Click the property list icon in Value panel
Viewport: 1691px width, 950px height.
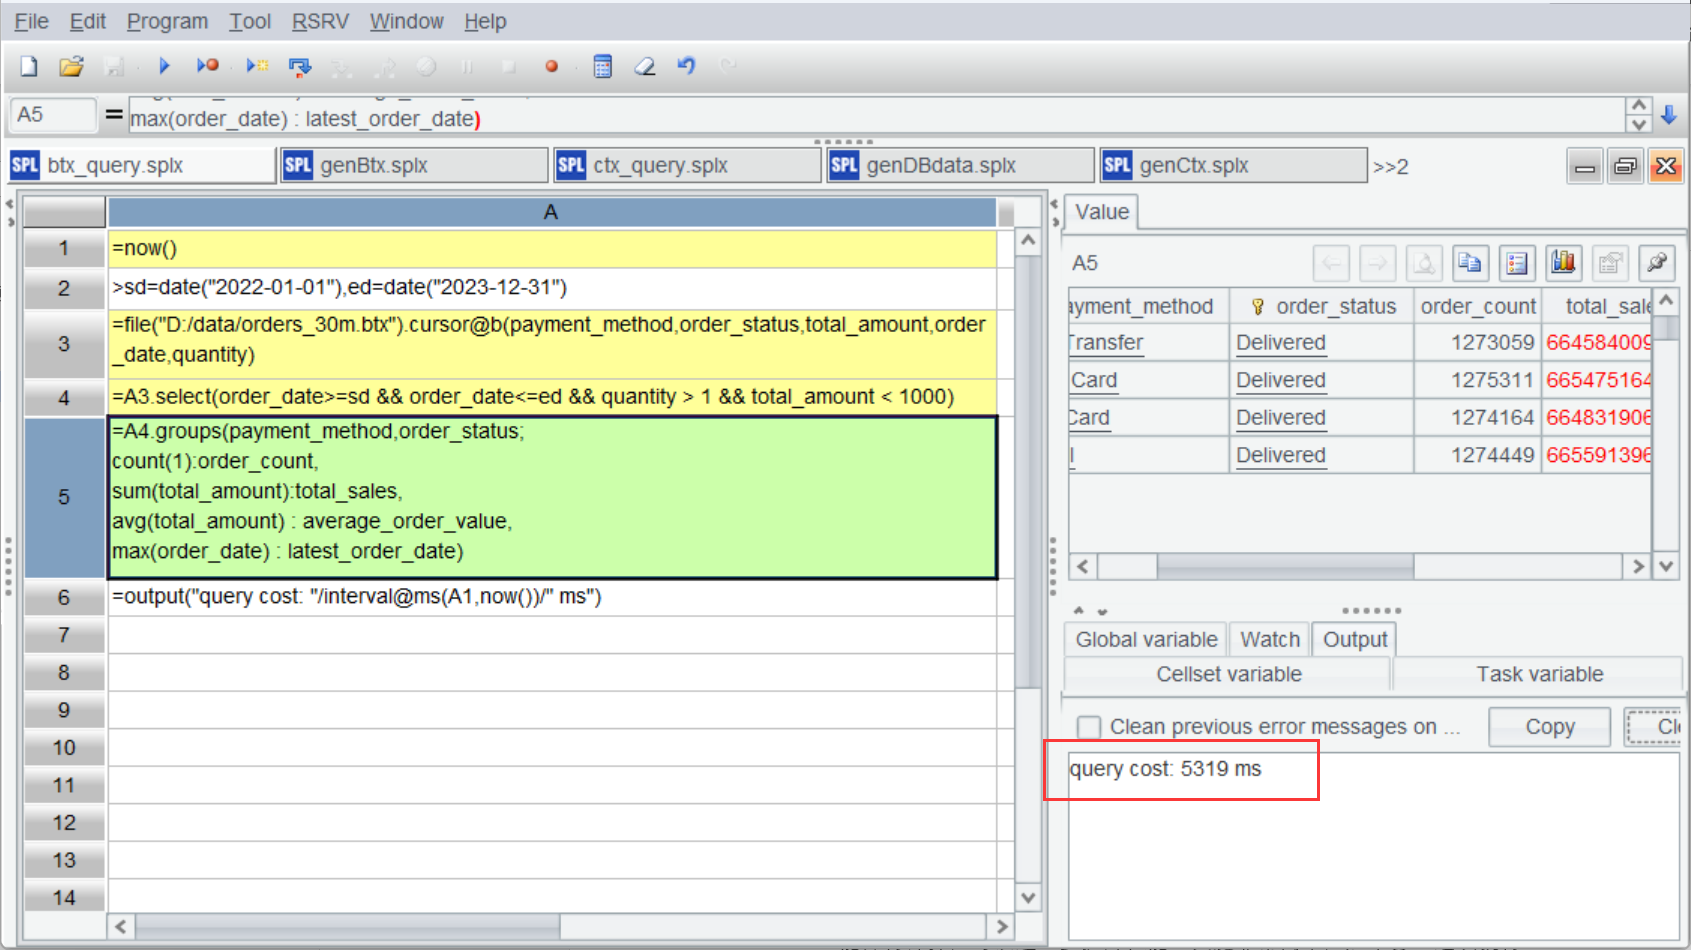pos(1517,263)
